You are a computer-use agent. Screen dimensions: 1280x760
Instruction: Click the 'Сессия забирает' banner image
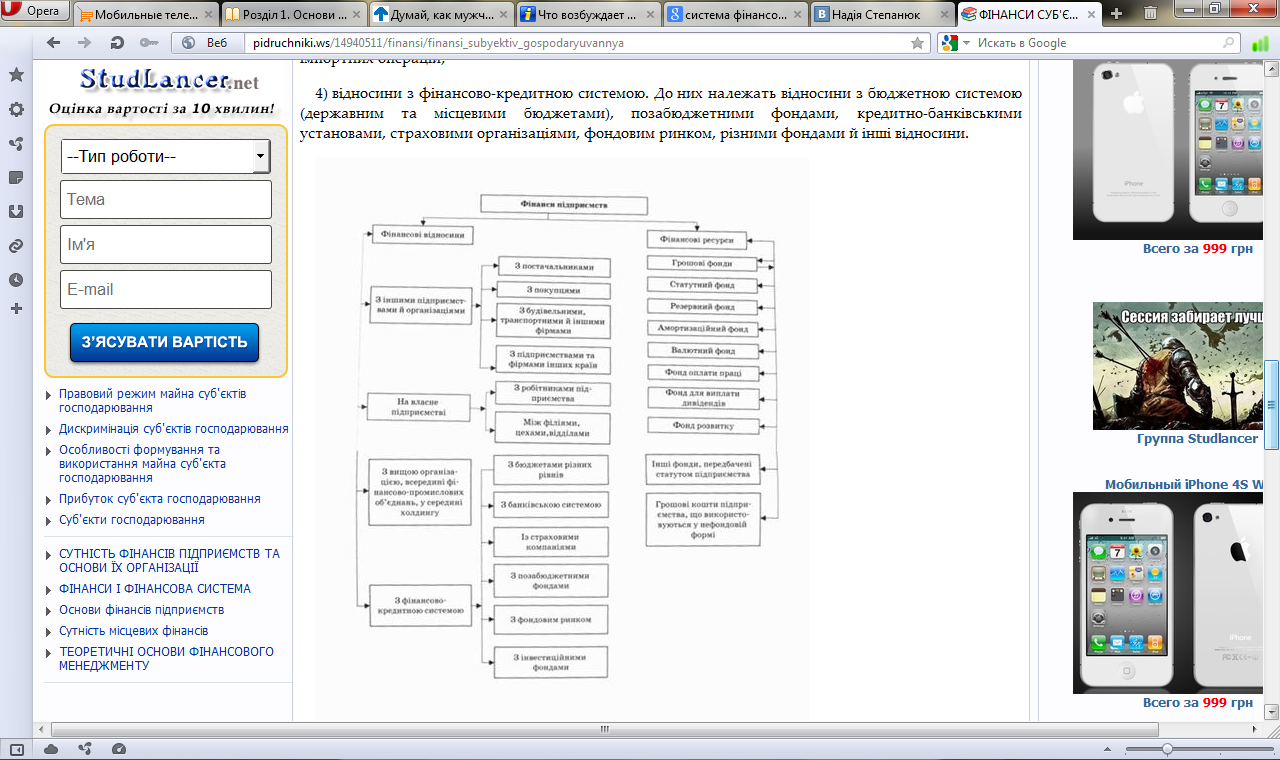tap(1178, 366)
